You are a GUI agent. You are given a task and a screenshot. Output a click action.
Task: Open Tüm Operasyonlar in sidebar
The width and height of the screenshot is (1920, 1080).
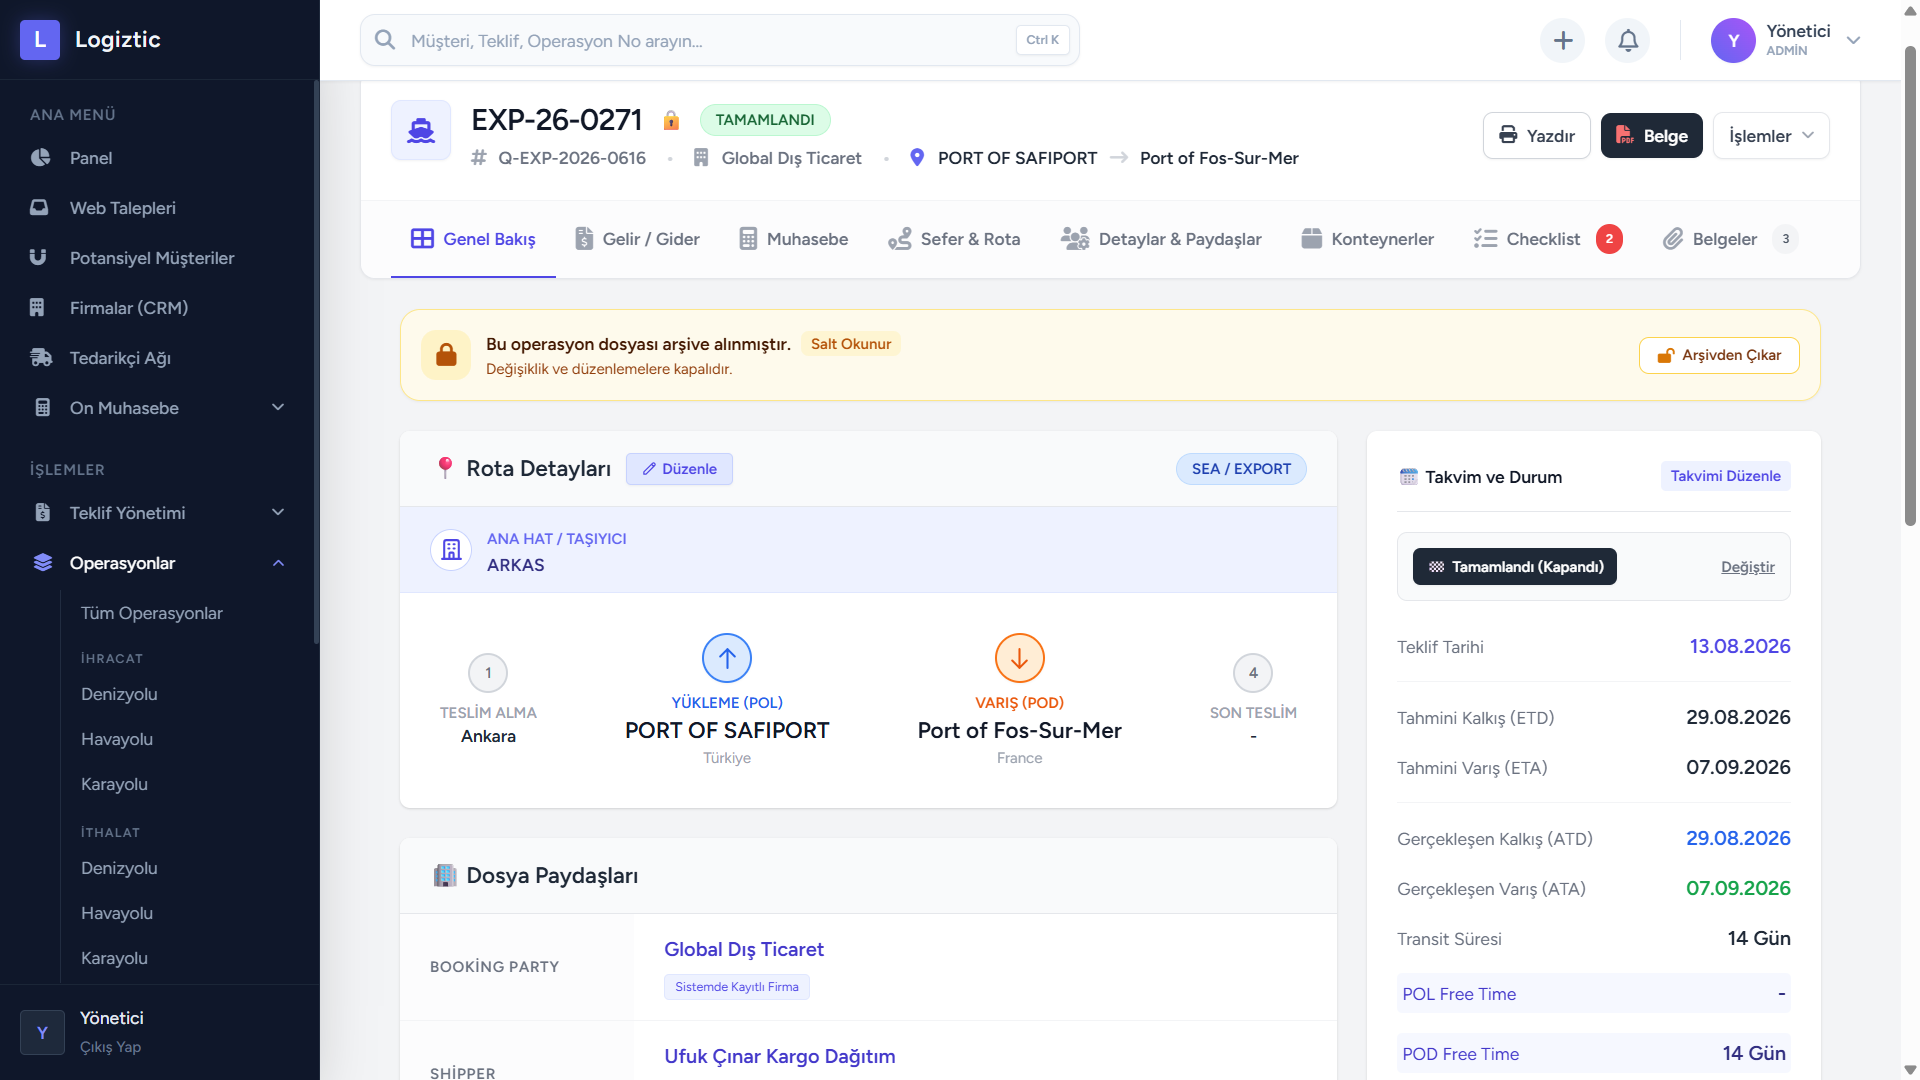[152, 613]
